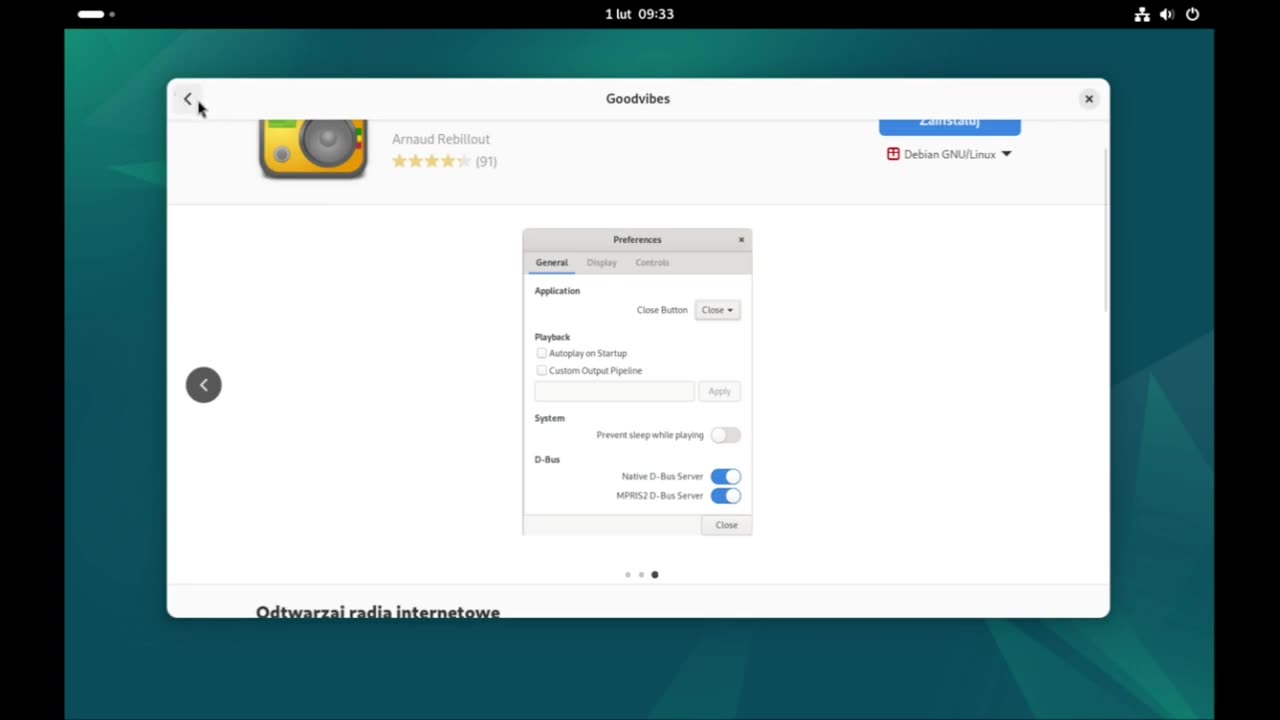Go back using the header back arrow

pos(187,99)
